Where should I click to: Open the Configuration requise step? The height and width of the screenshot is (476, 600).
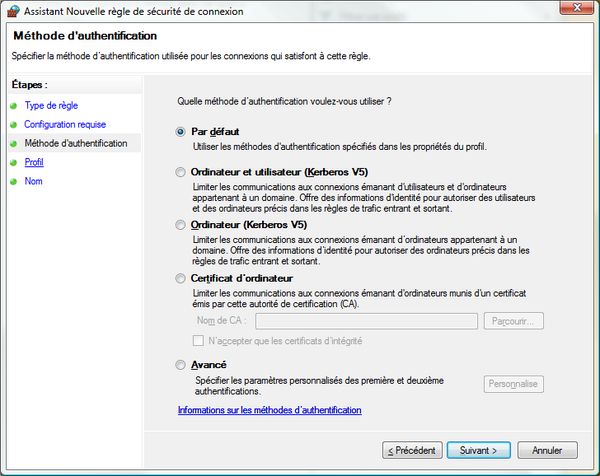tap(65, 124)
